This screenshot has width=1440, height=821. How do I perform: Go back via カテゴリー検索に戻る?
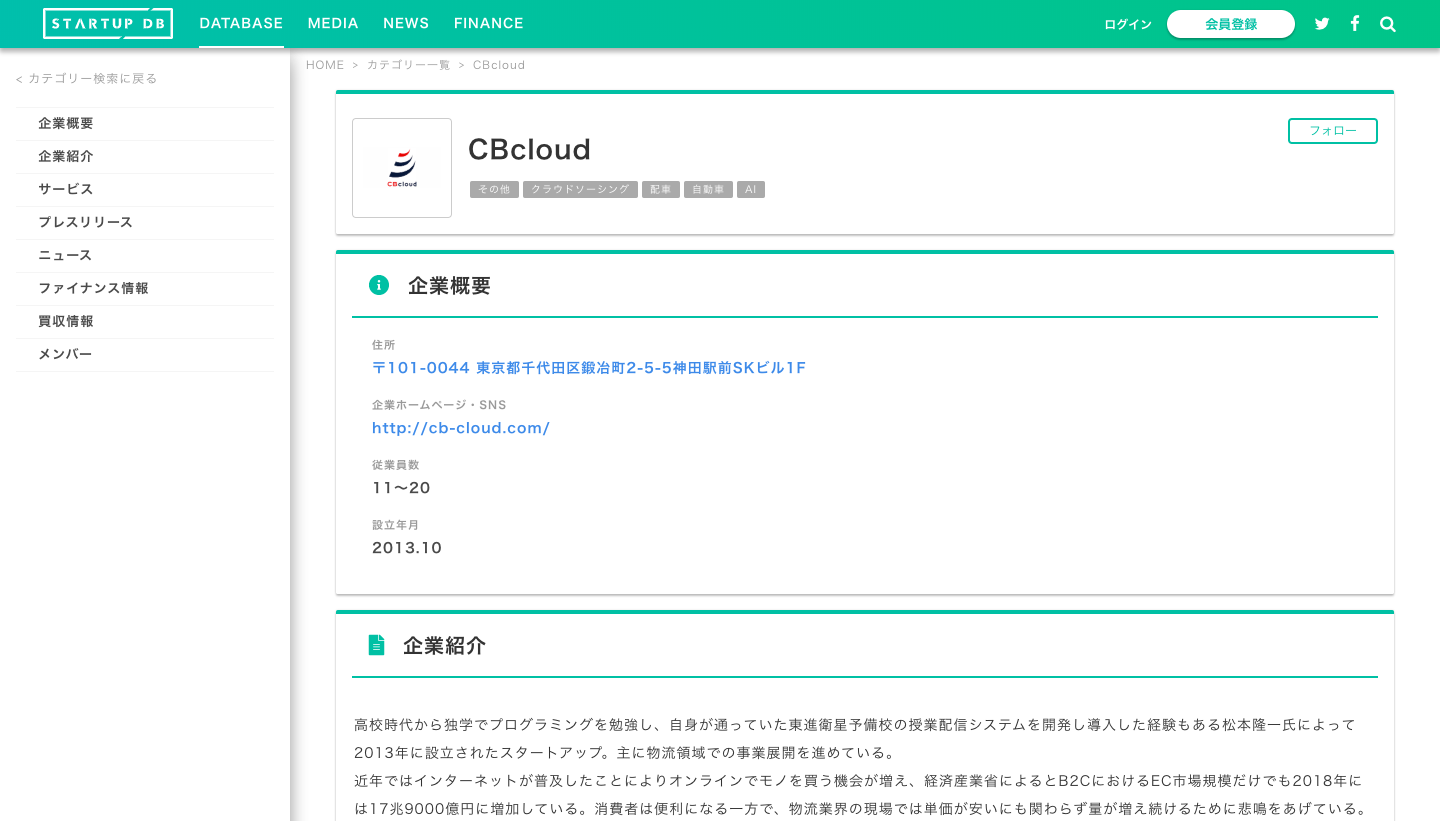87,78
